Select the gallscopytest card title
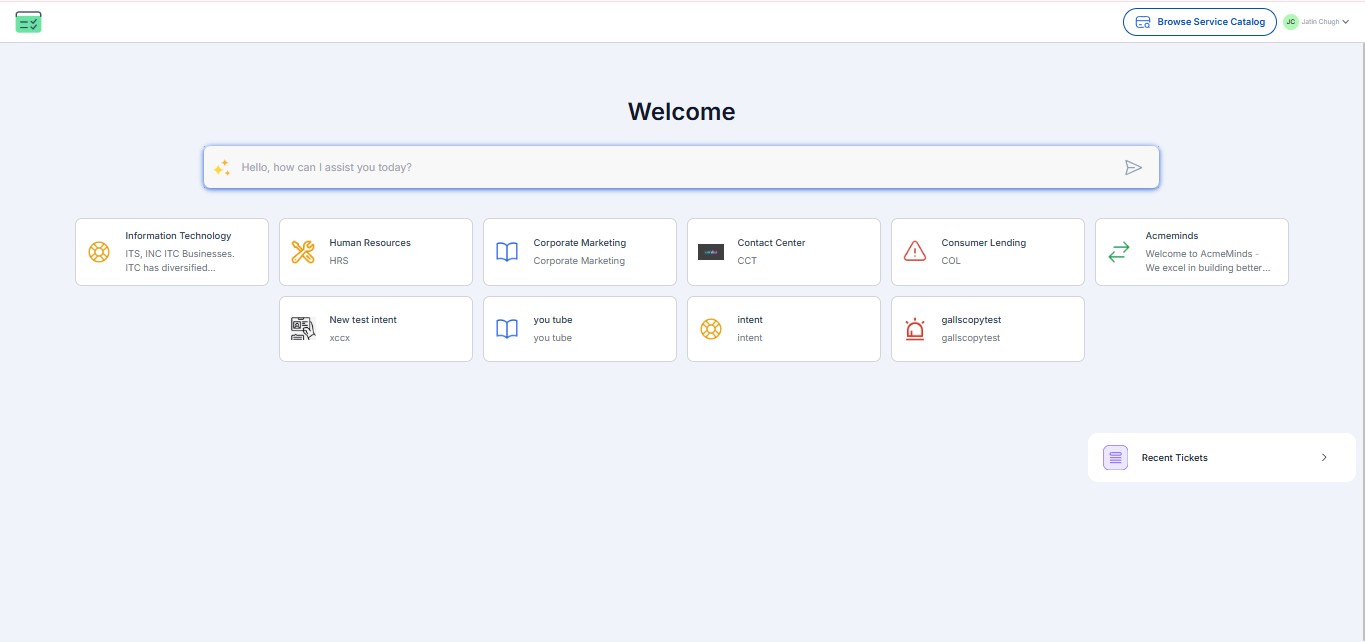 coord(971,320)
